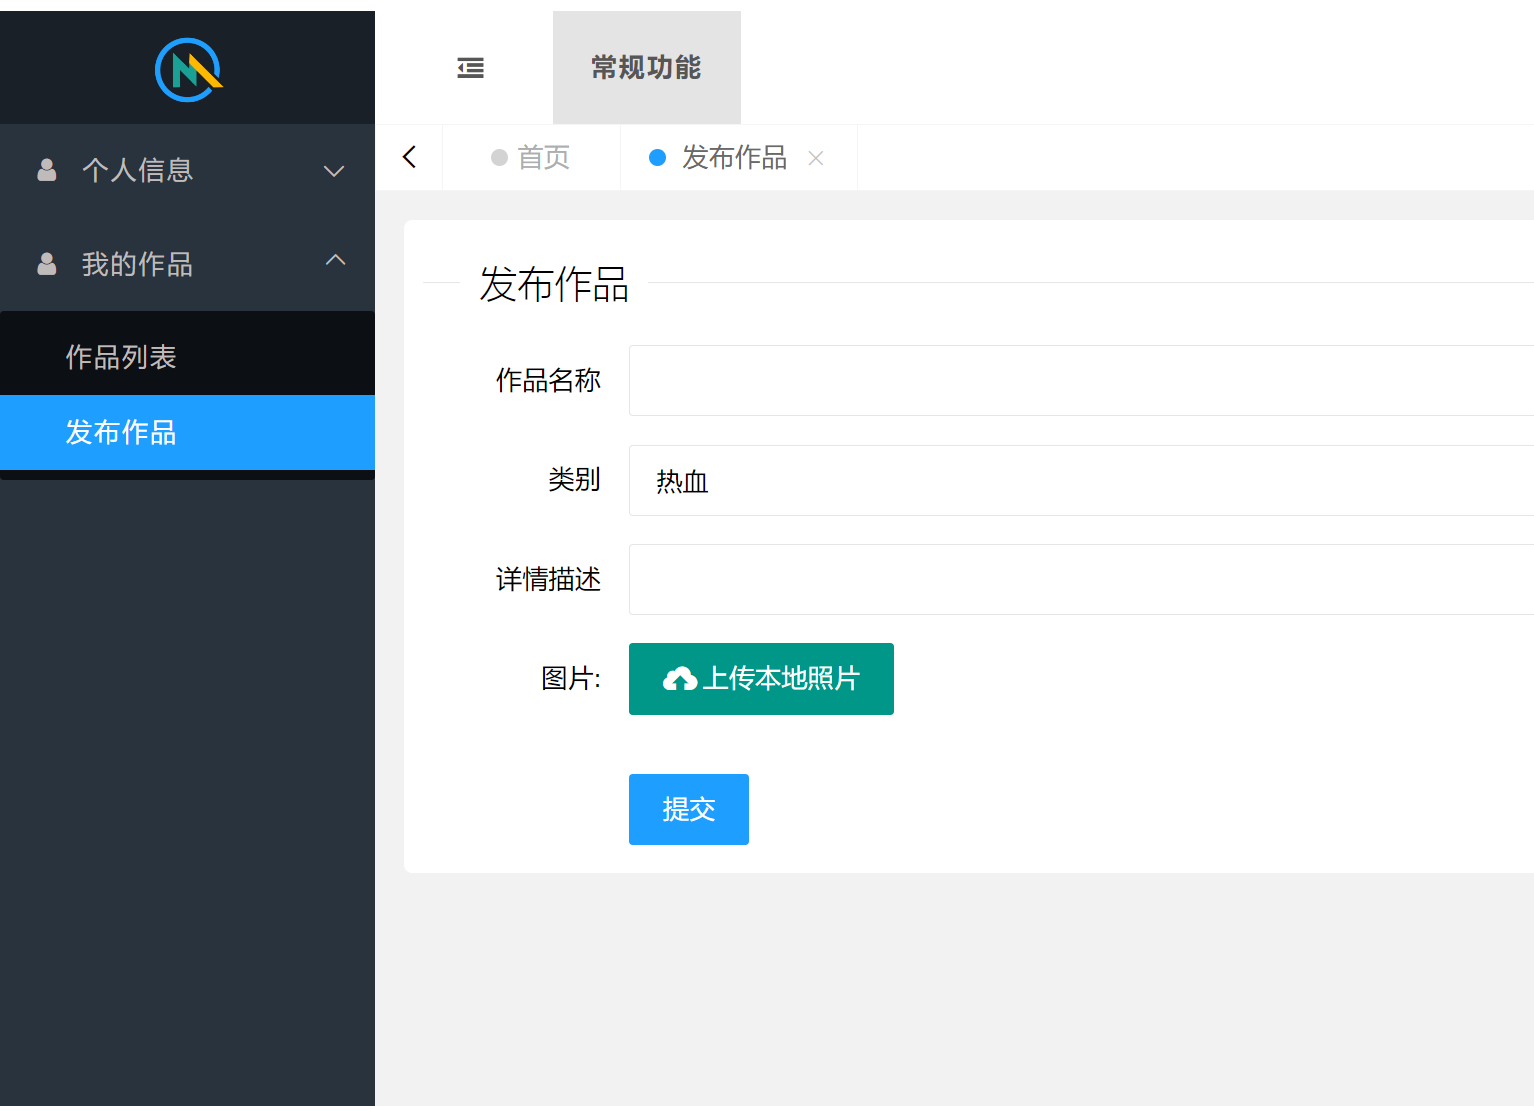Open 作品列表 from the sidebar

(x=122, y=356)
